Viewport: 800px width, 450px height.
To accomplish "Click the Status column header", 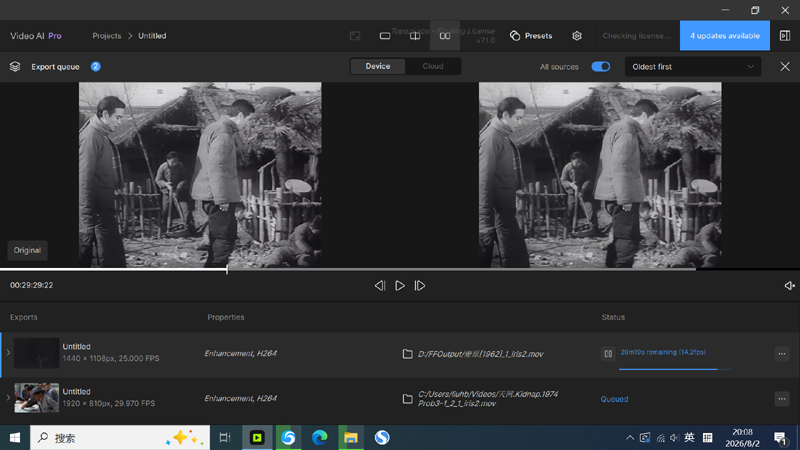I will coord(613,317).
